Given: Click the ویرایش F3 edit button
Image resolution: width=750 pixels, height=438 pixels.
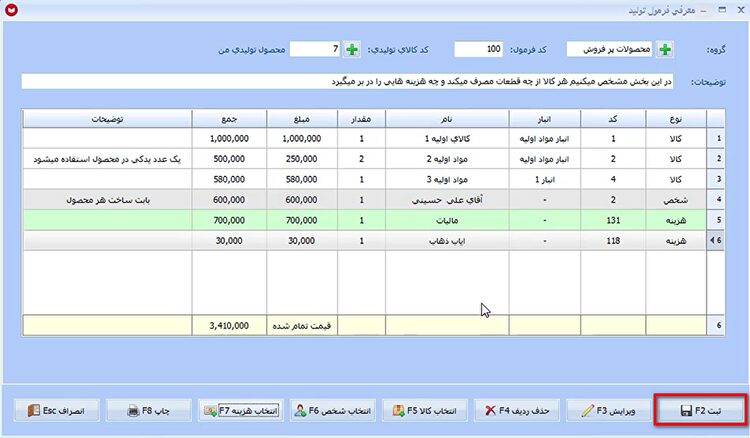Looking at the screenshot, I should coord(609,411).
